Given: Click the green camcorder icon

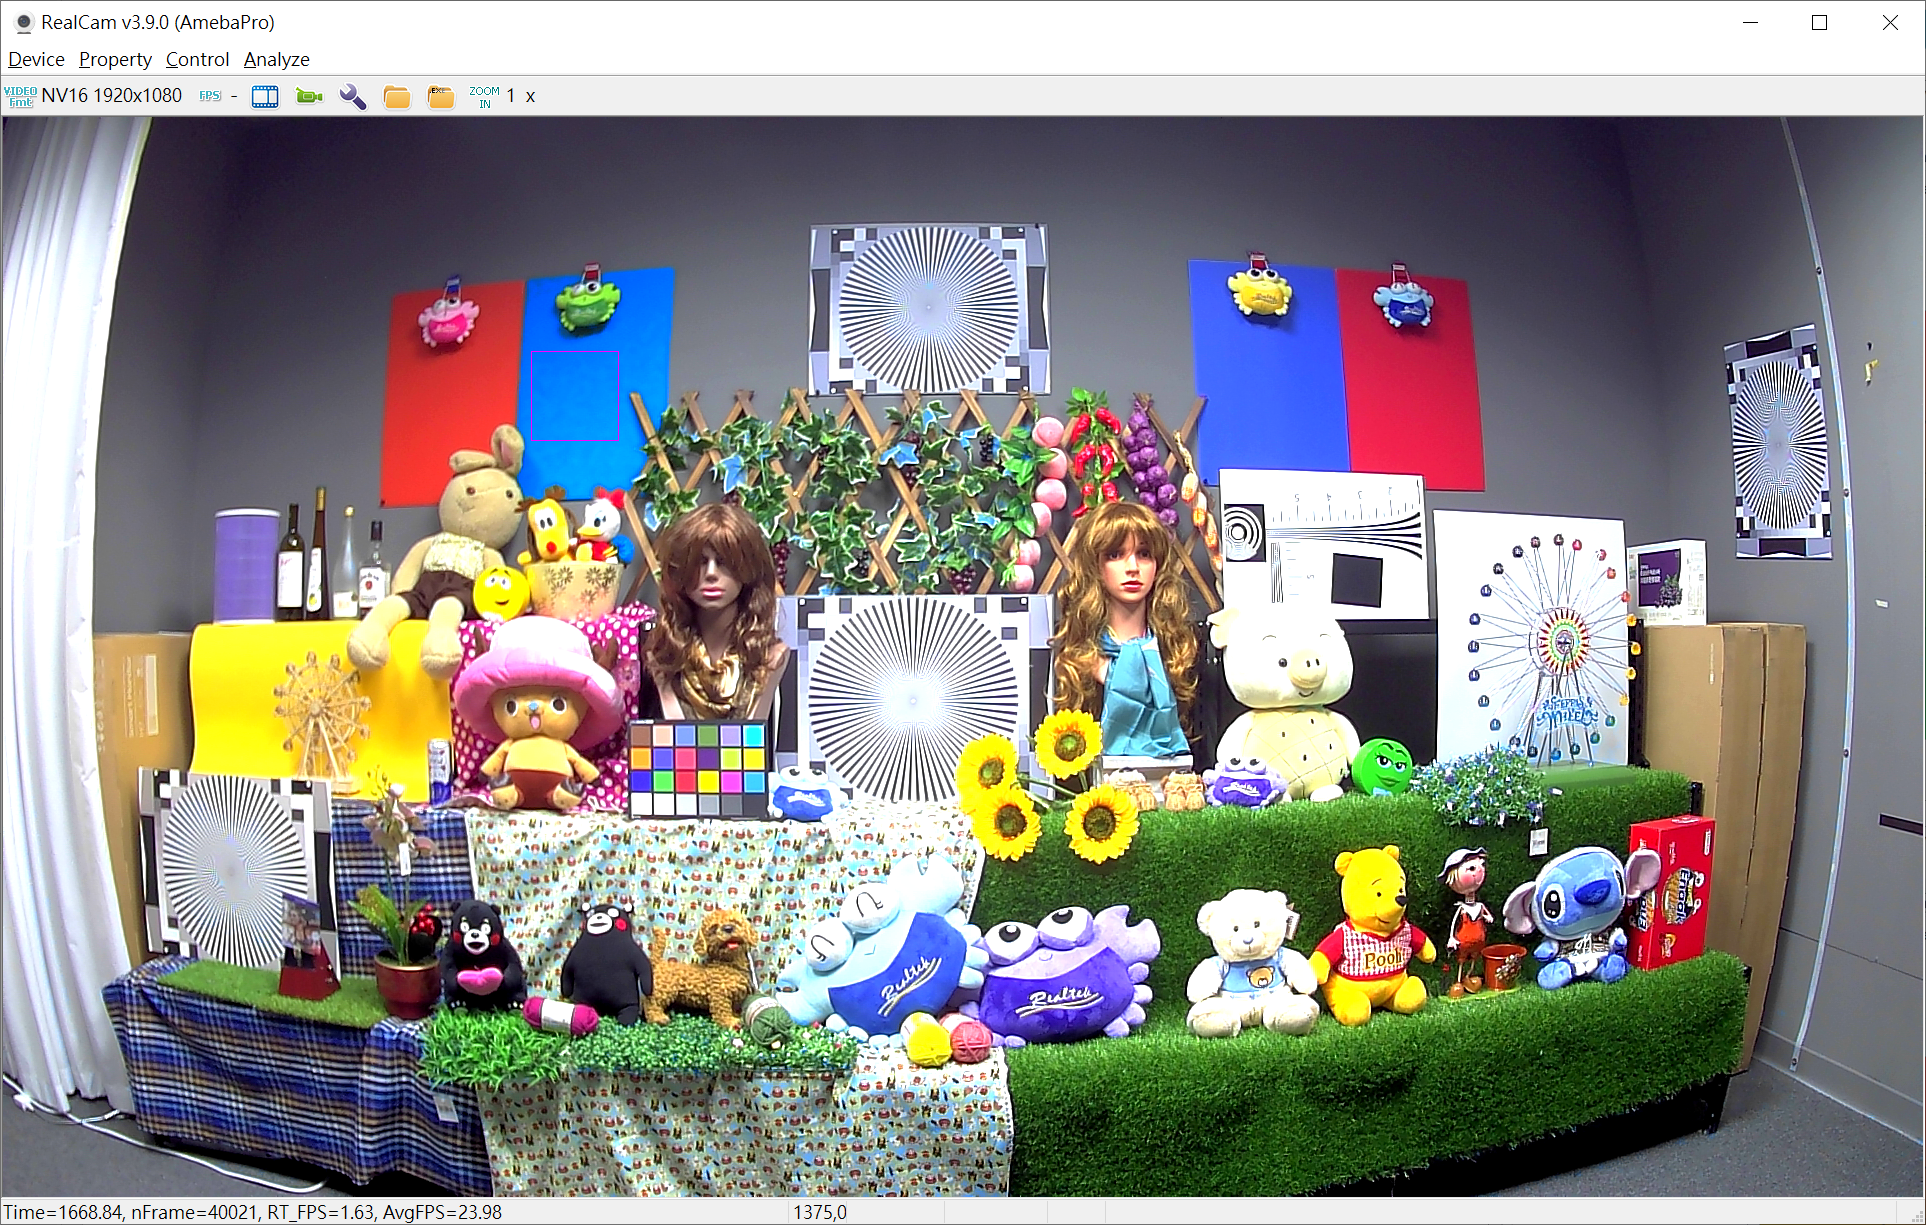Looking at the screenshot, I should (309, 96).
